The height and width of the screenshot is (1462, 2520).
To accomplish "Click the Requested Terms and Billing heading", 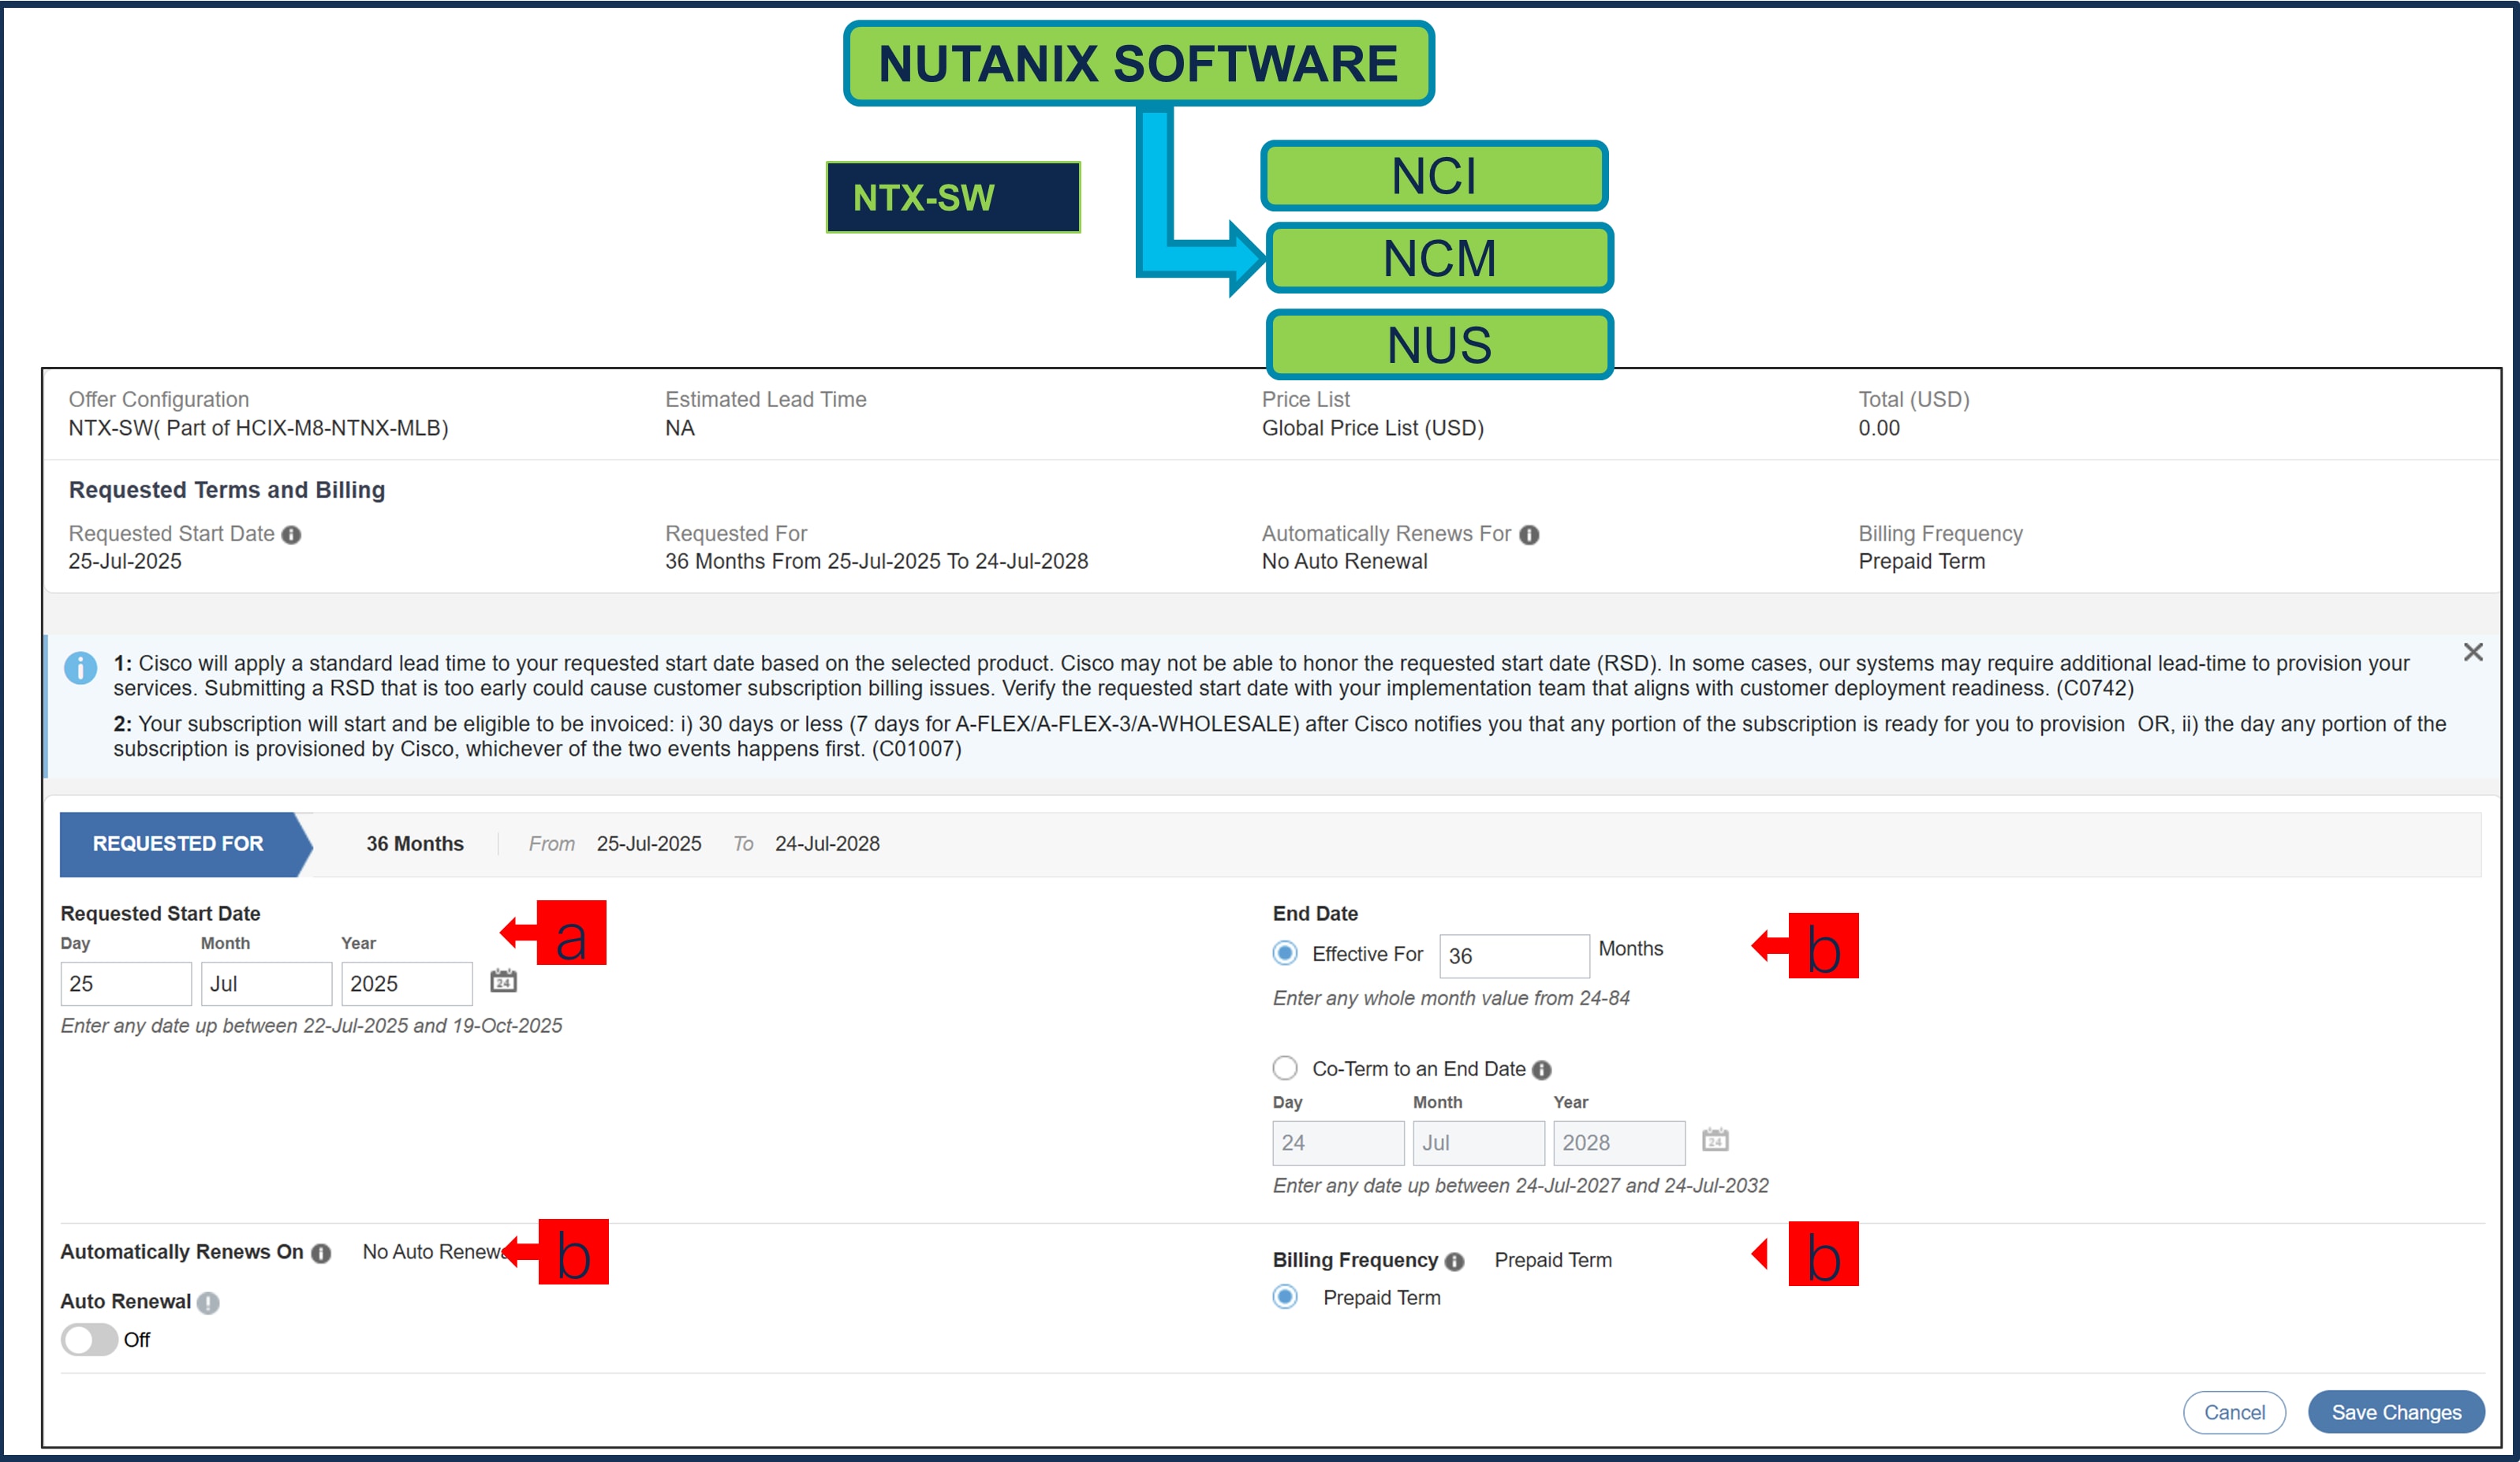I will pyautogui.click(x=227, y=490).
